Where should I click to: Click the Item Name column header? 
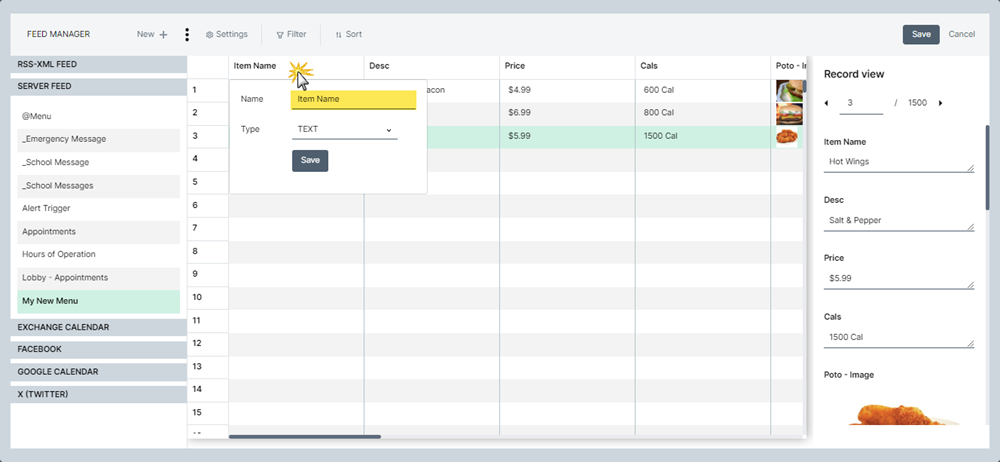296,66
